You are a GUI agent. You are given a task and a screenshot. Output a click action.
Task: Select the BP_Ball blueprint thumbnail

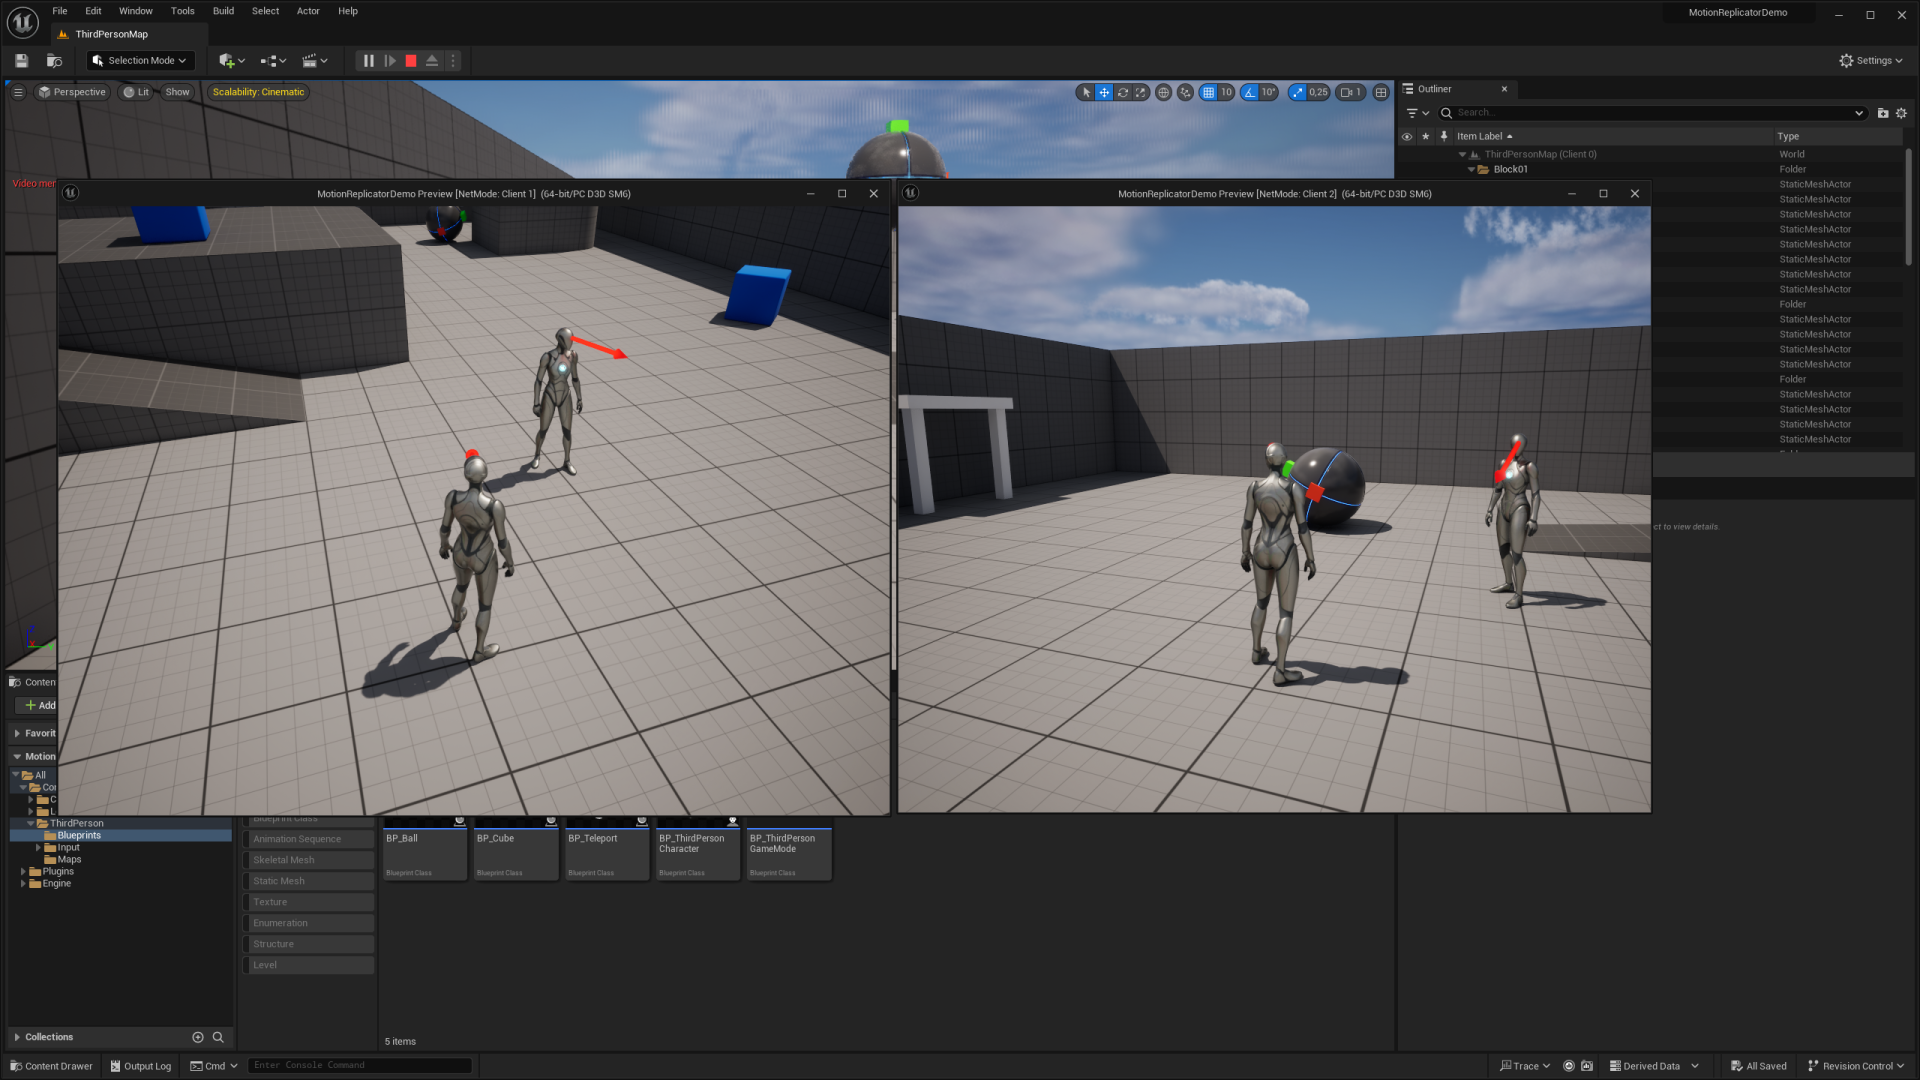coord(424,850)
